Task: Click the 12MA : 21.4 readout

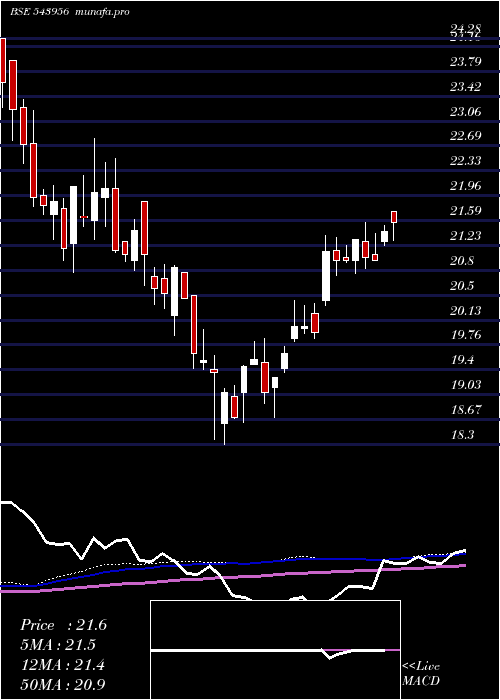Action: pyautogui.click(x=63, y=665)
